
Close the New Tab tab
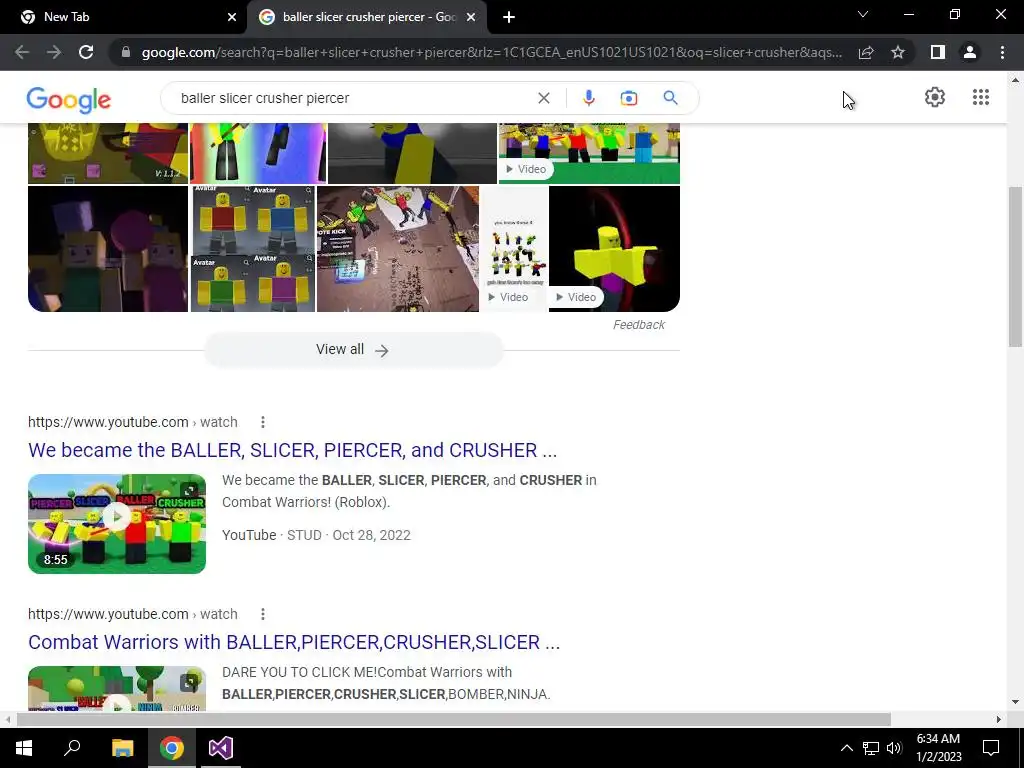pos(232,17)
